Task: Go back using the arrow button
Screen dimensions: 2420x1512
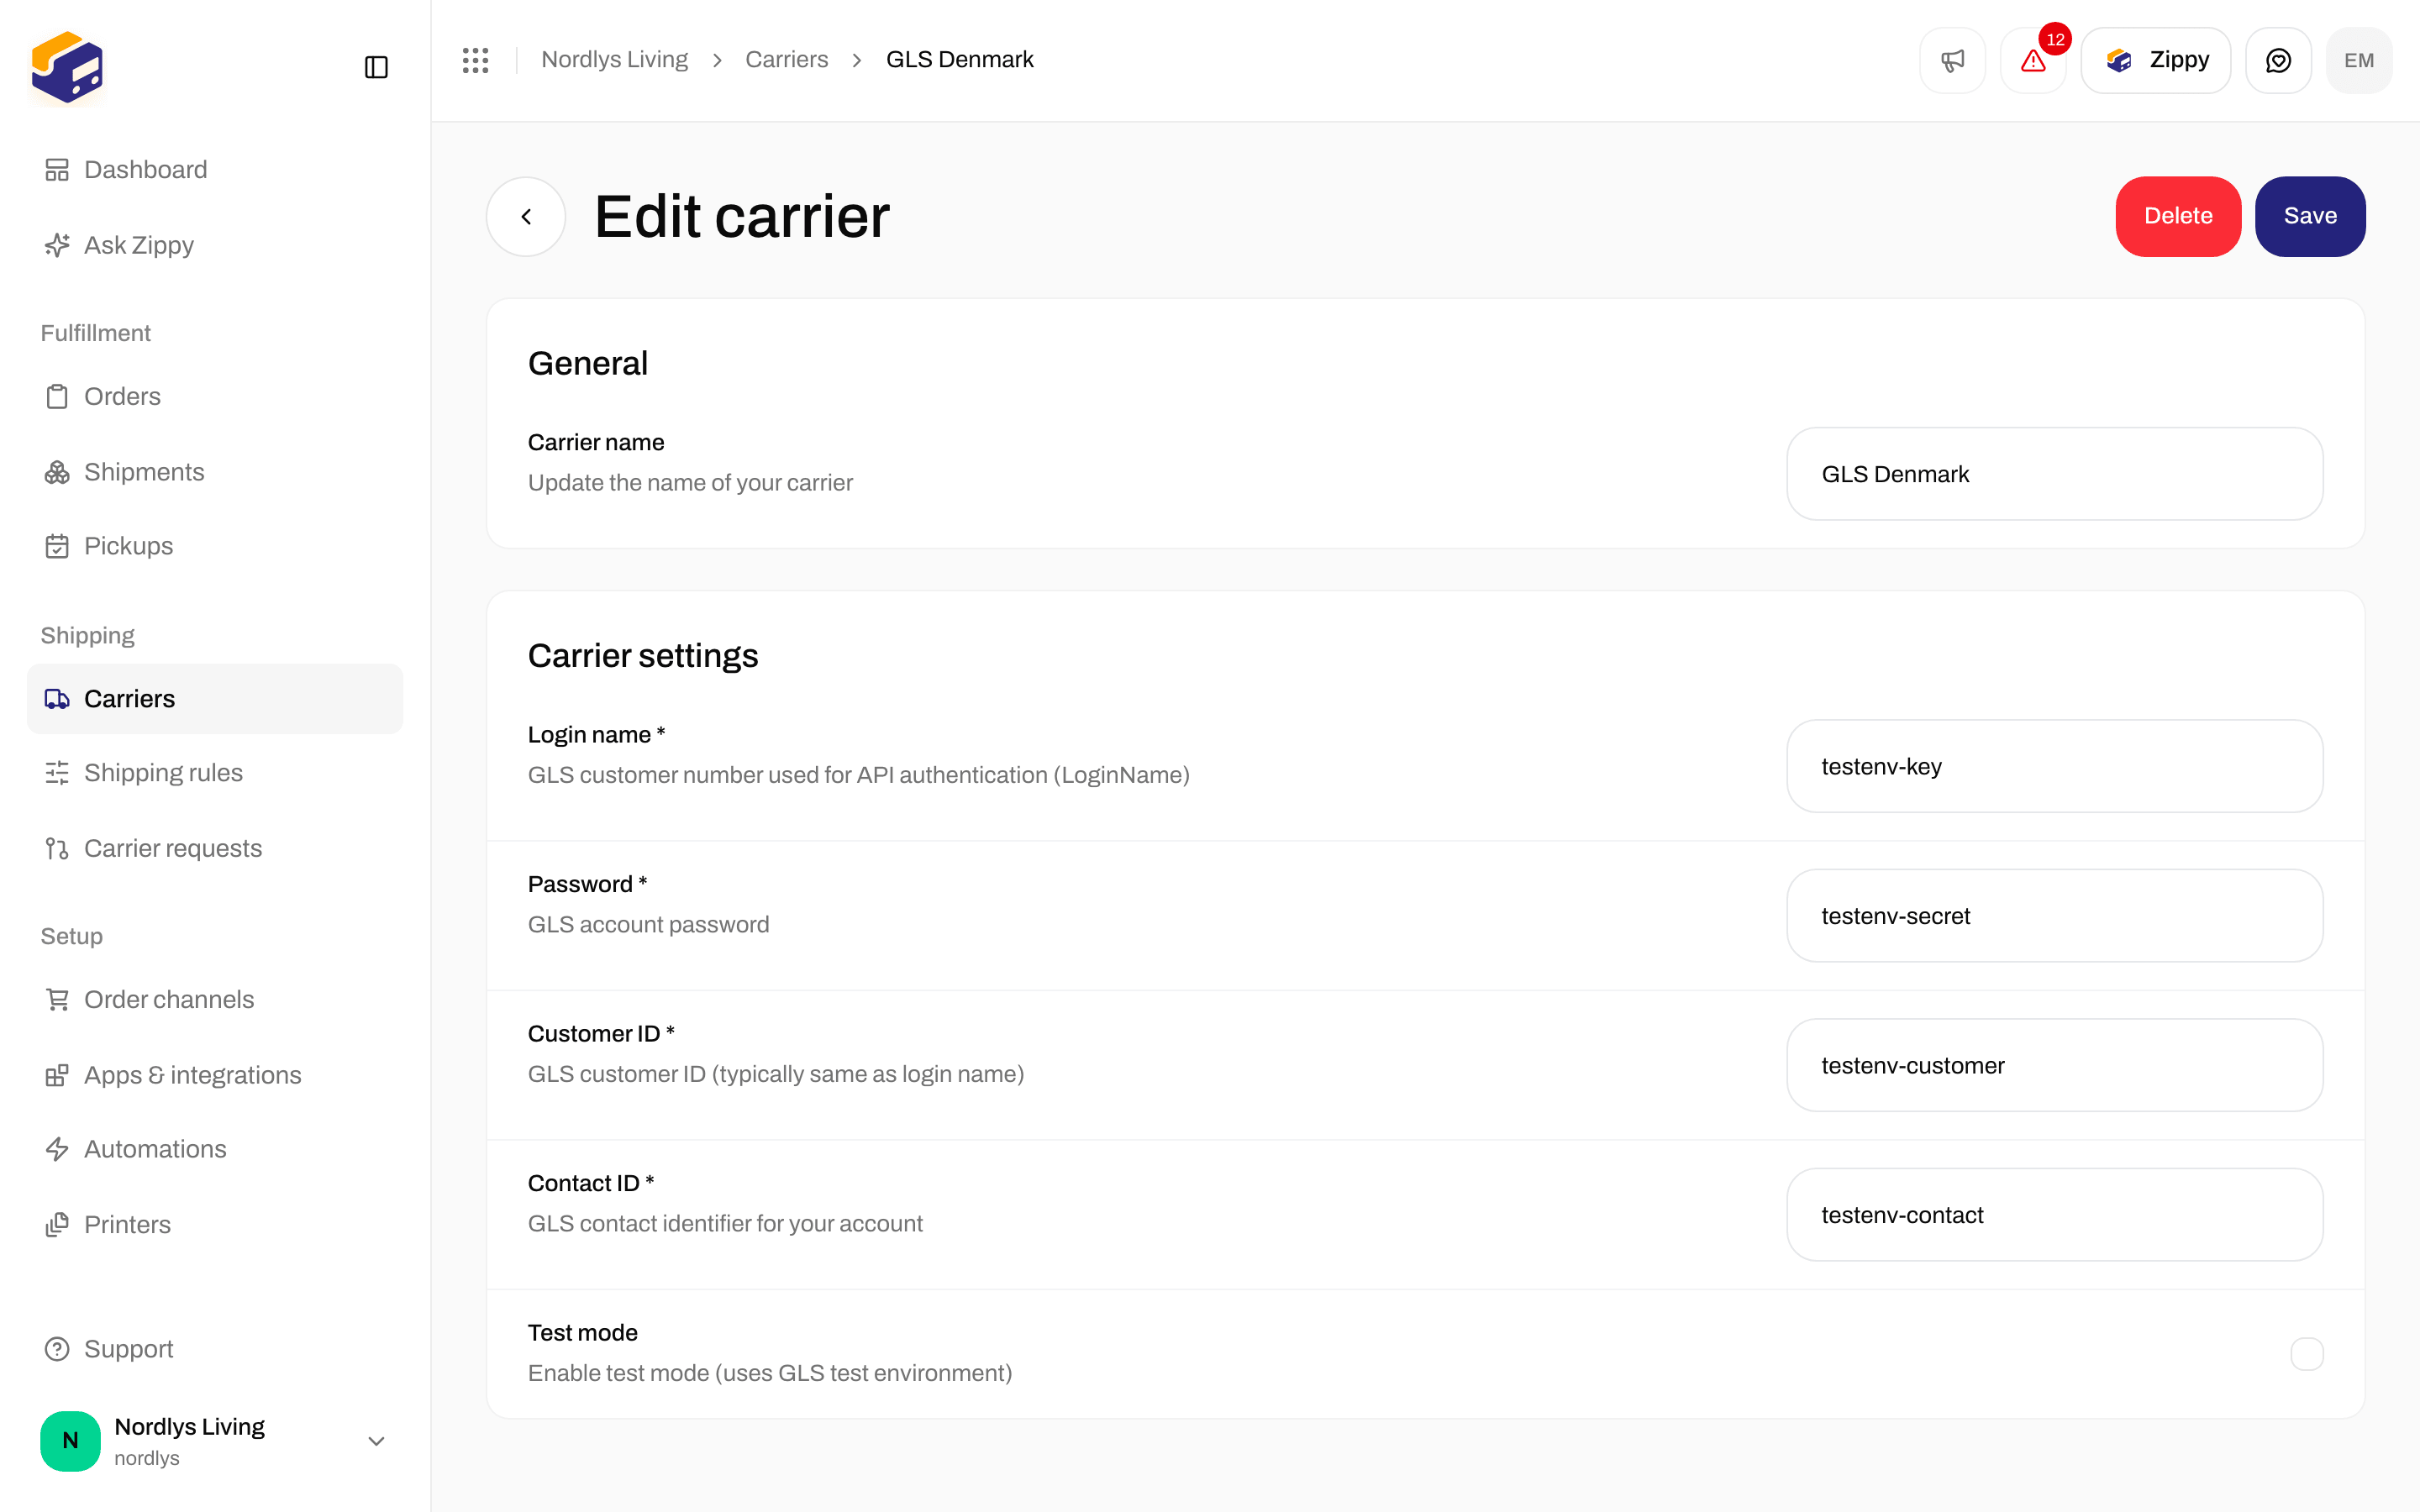Action: point(526,216)
